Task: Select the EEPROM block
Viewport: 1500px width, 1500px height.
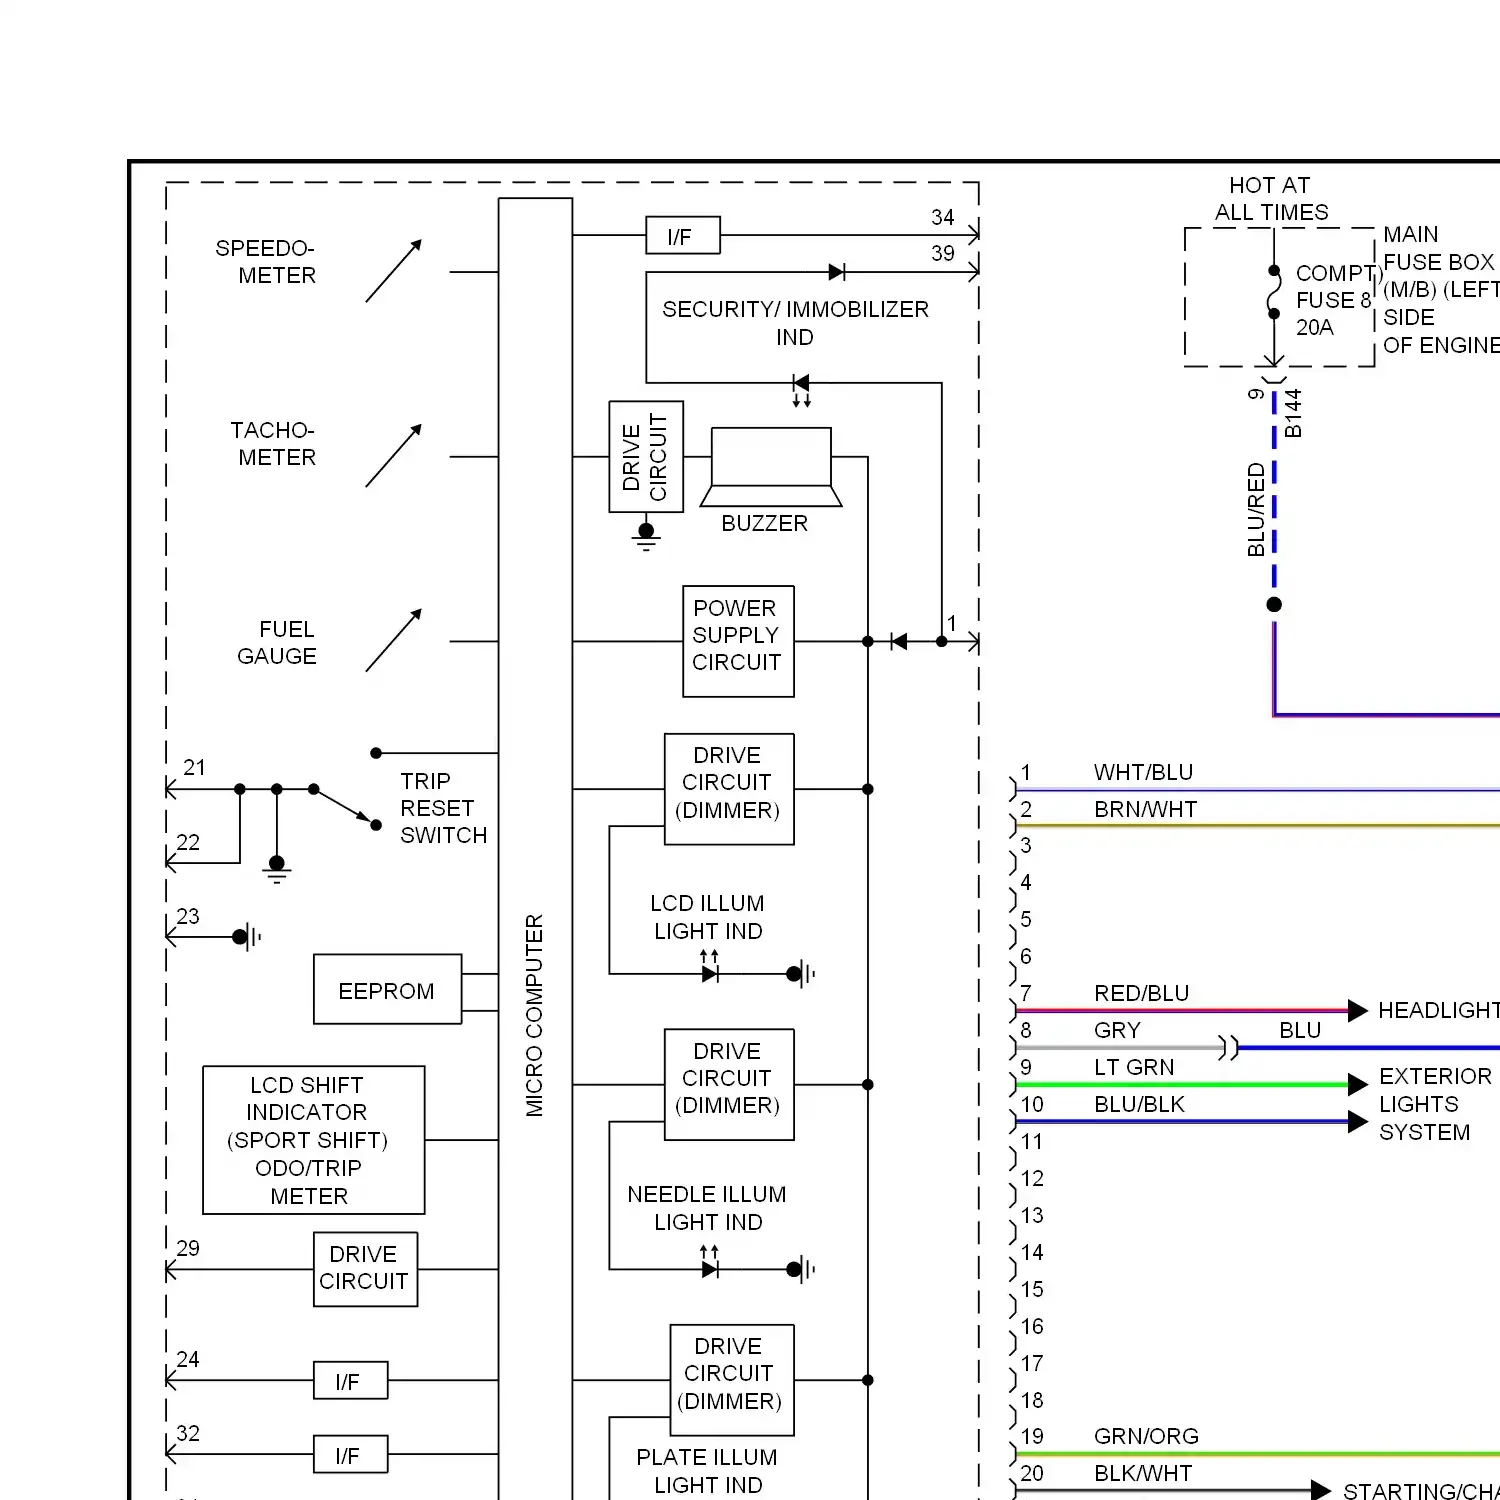Action: (388, 990)
